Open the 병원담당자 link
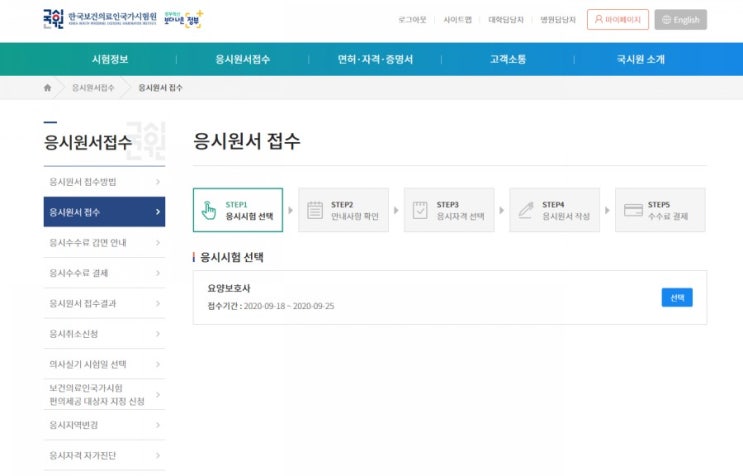This screenshot has height=476, width=743. coord(558,19)
